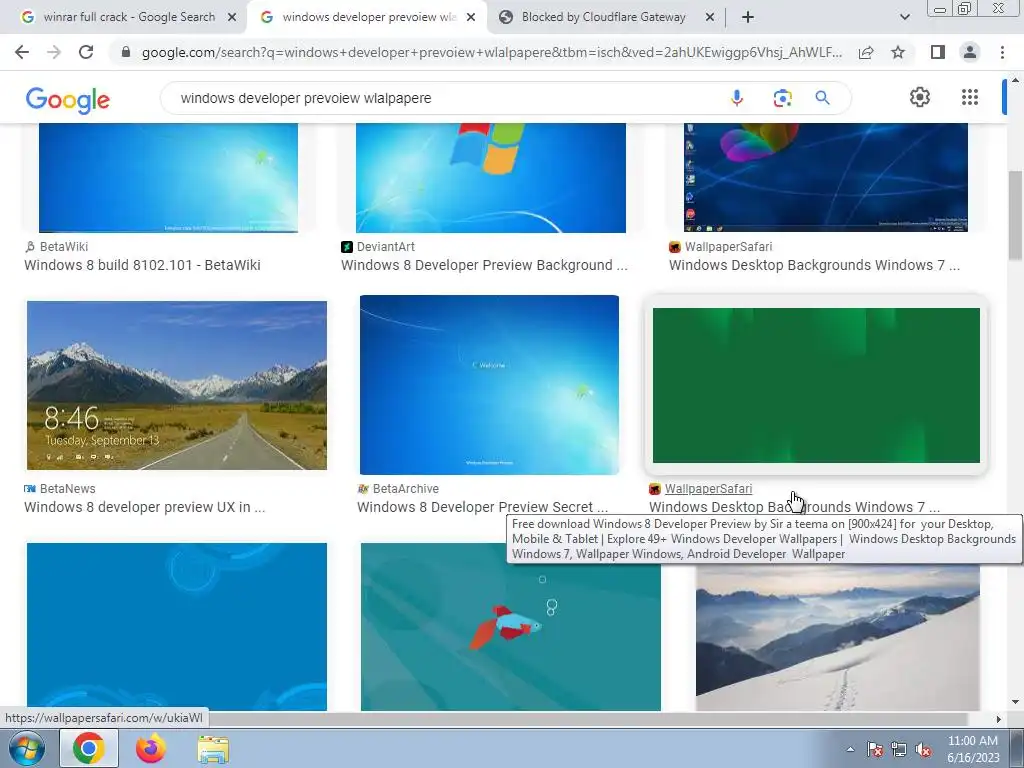
Task: Expand the tab search dropdown arrow
Action: [x=904, y=17]
